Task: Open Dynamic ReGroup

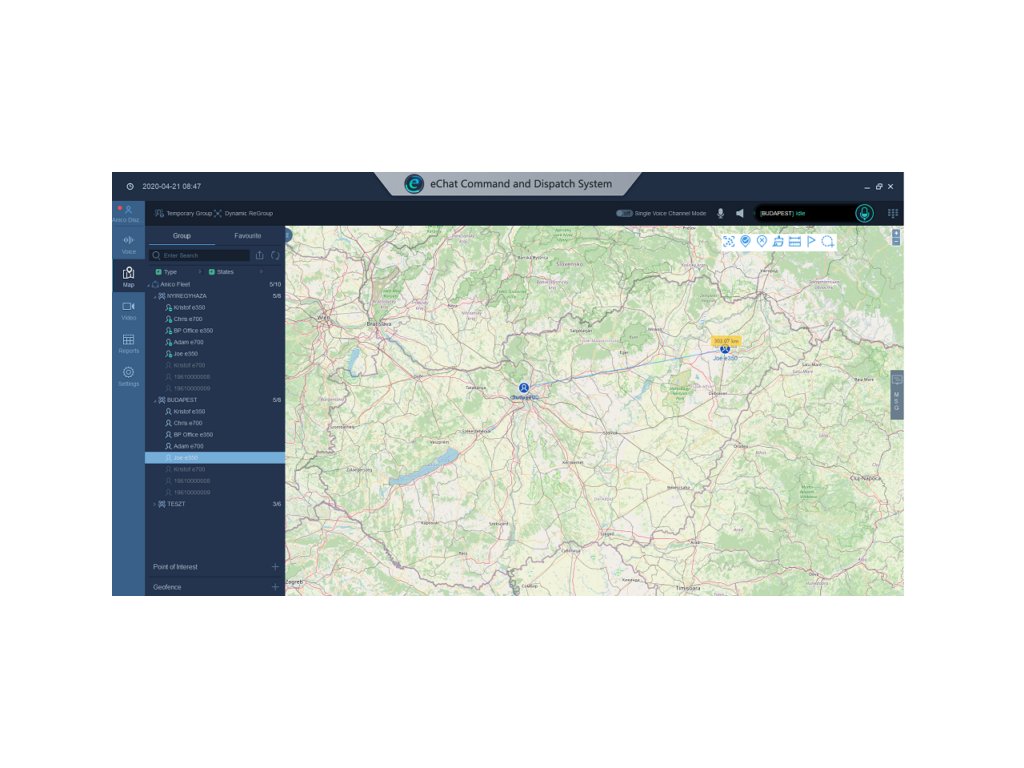Action: point(244,214)
